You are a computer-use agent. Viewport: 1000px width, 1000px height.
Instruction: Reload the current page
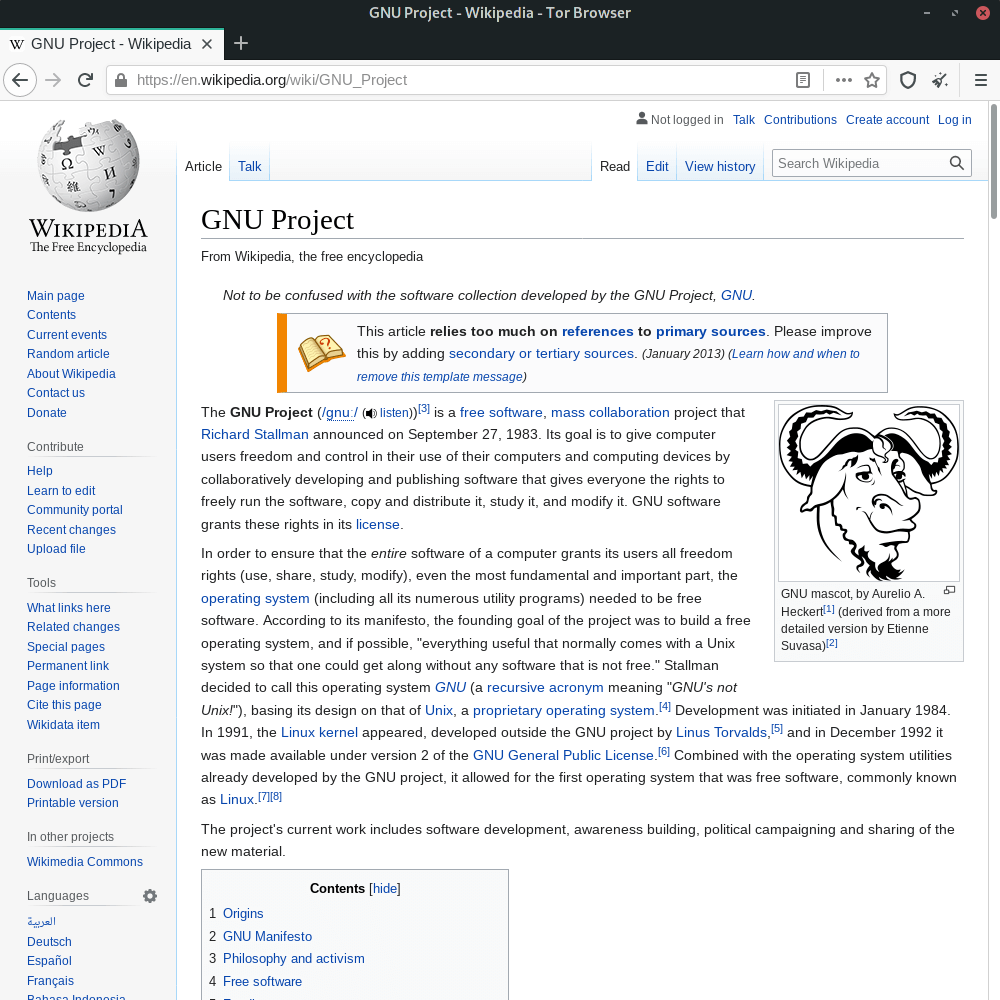(85, 80)
